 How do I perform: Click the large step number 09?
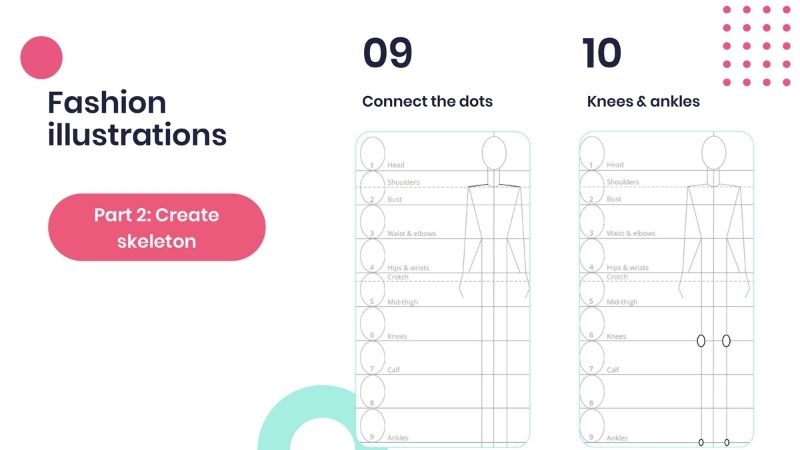coord(387,54)
